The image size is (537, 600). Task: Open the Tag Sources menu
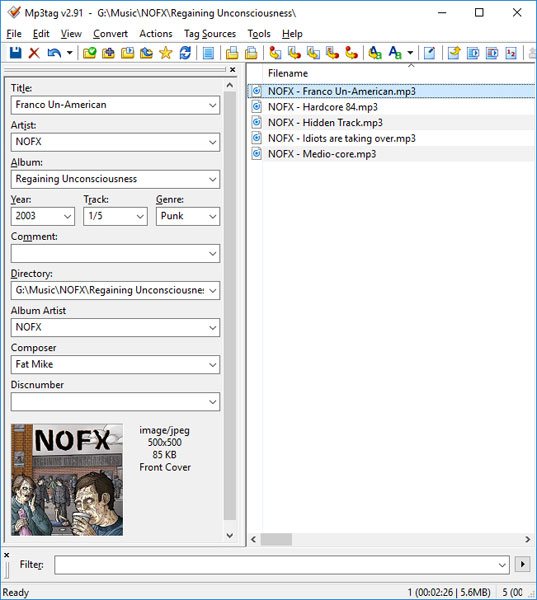point(210,34)
